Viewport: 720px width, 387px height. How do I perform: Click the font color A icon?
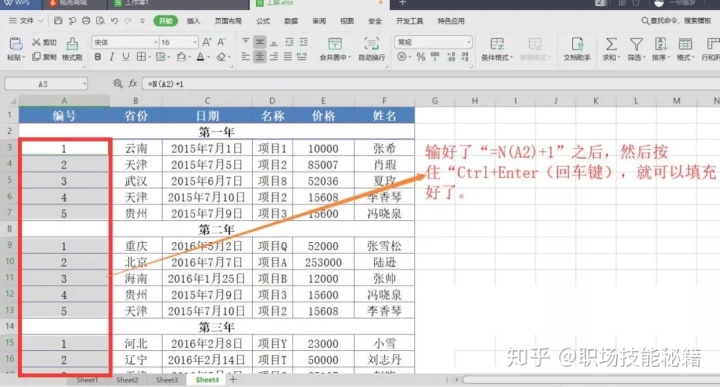click(201, 57)
